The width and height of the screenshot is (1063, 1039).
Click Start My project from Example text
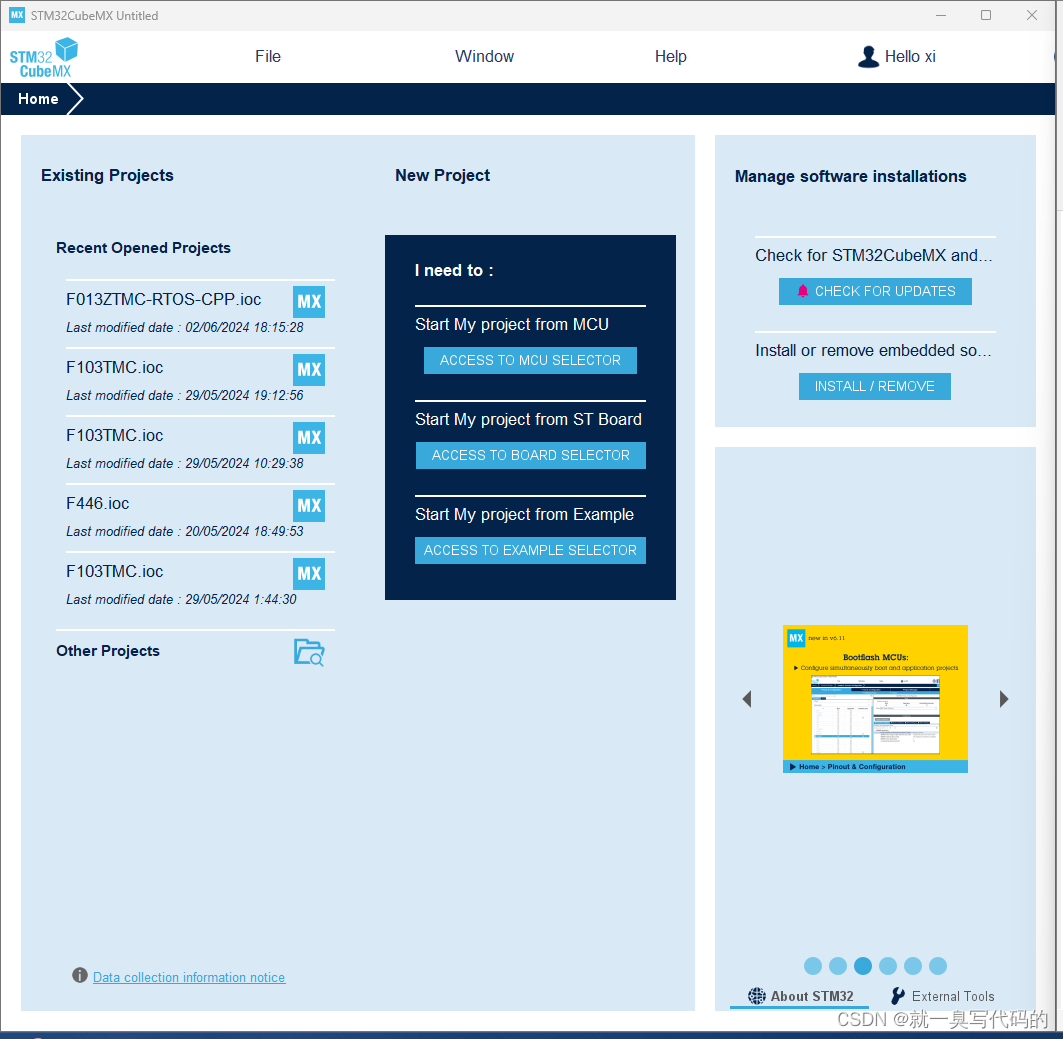(x=524, y=514)
